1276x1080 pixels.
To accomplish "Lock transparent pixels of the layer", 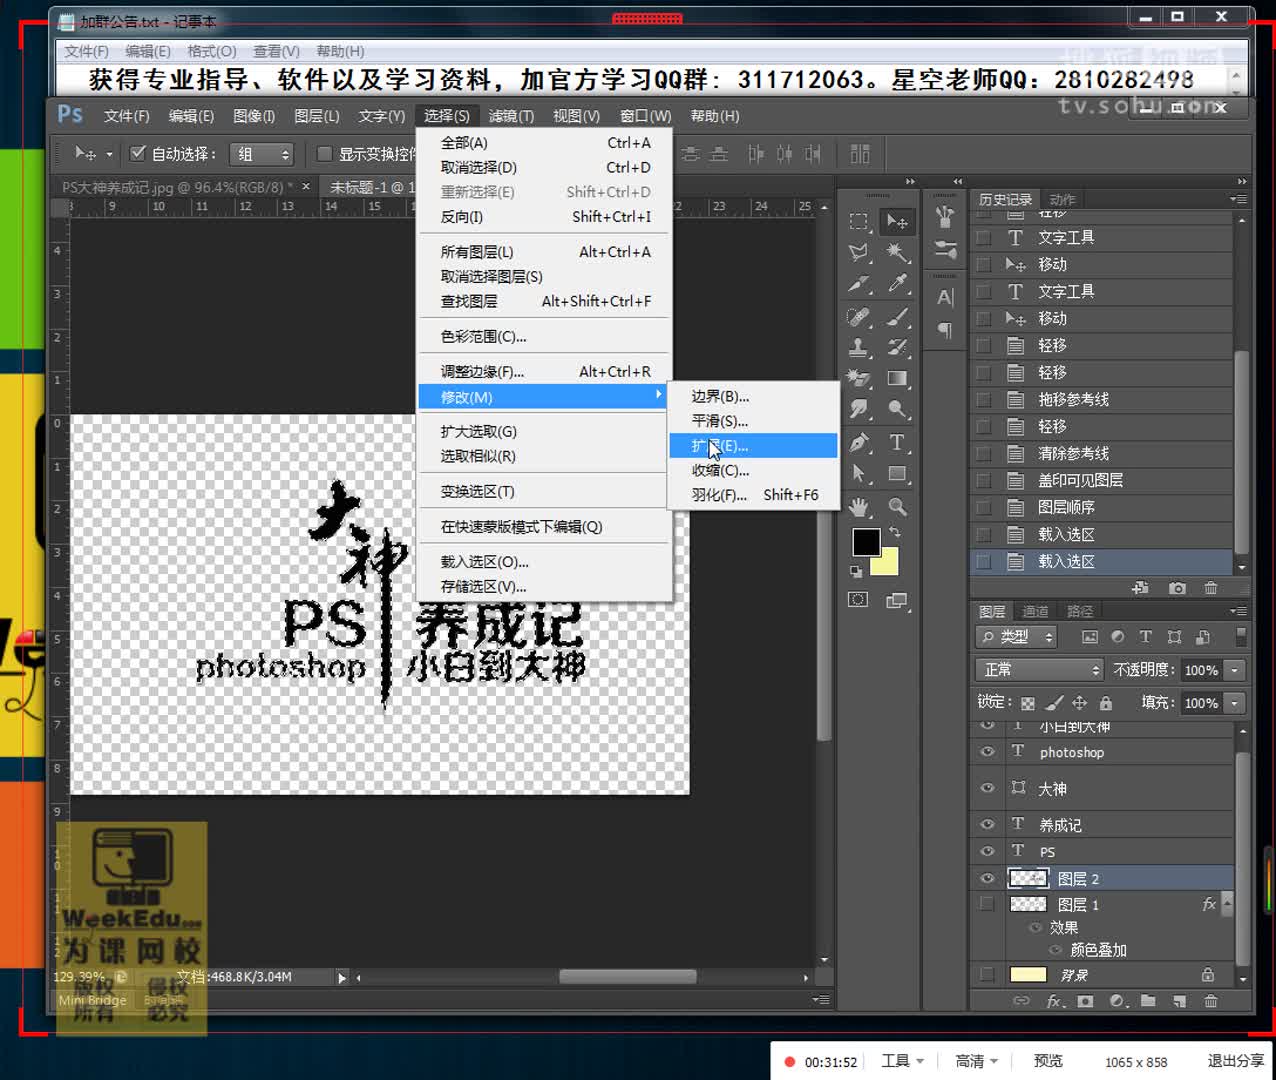I will pyautogui.click(x=1028, y=703).
